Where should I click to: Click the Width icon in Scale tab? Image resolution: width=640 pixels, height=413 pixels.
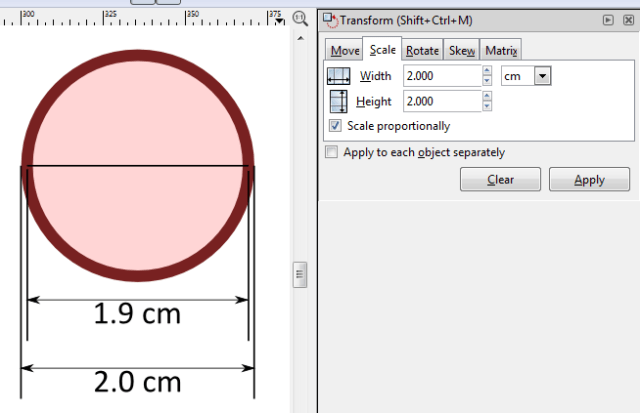338,76
